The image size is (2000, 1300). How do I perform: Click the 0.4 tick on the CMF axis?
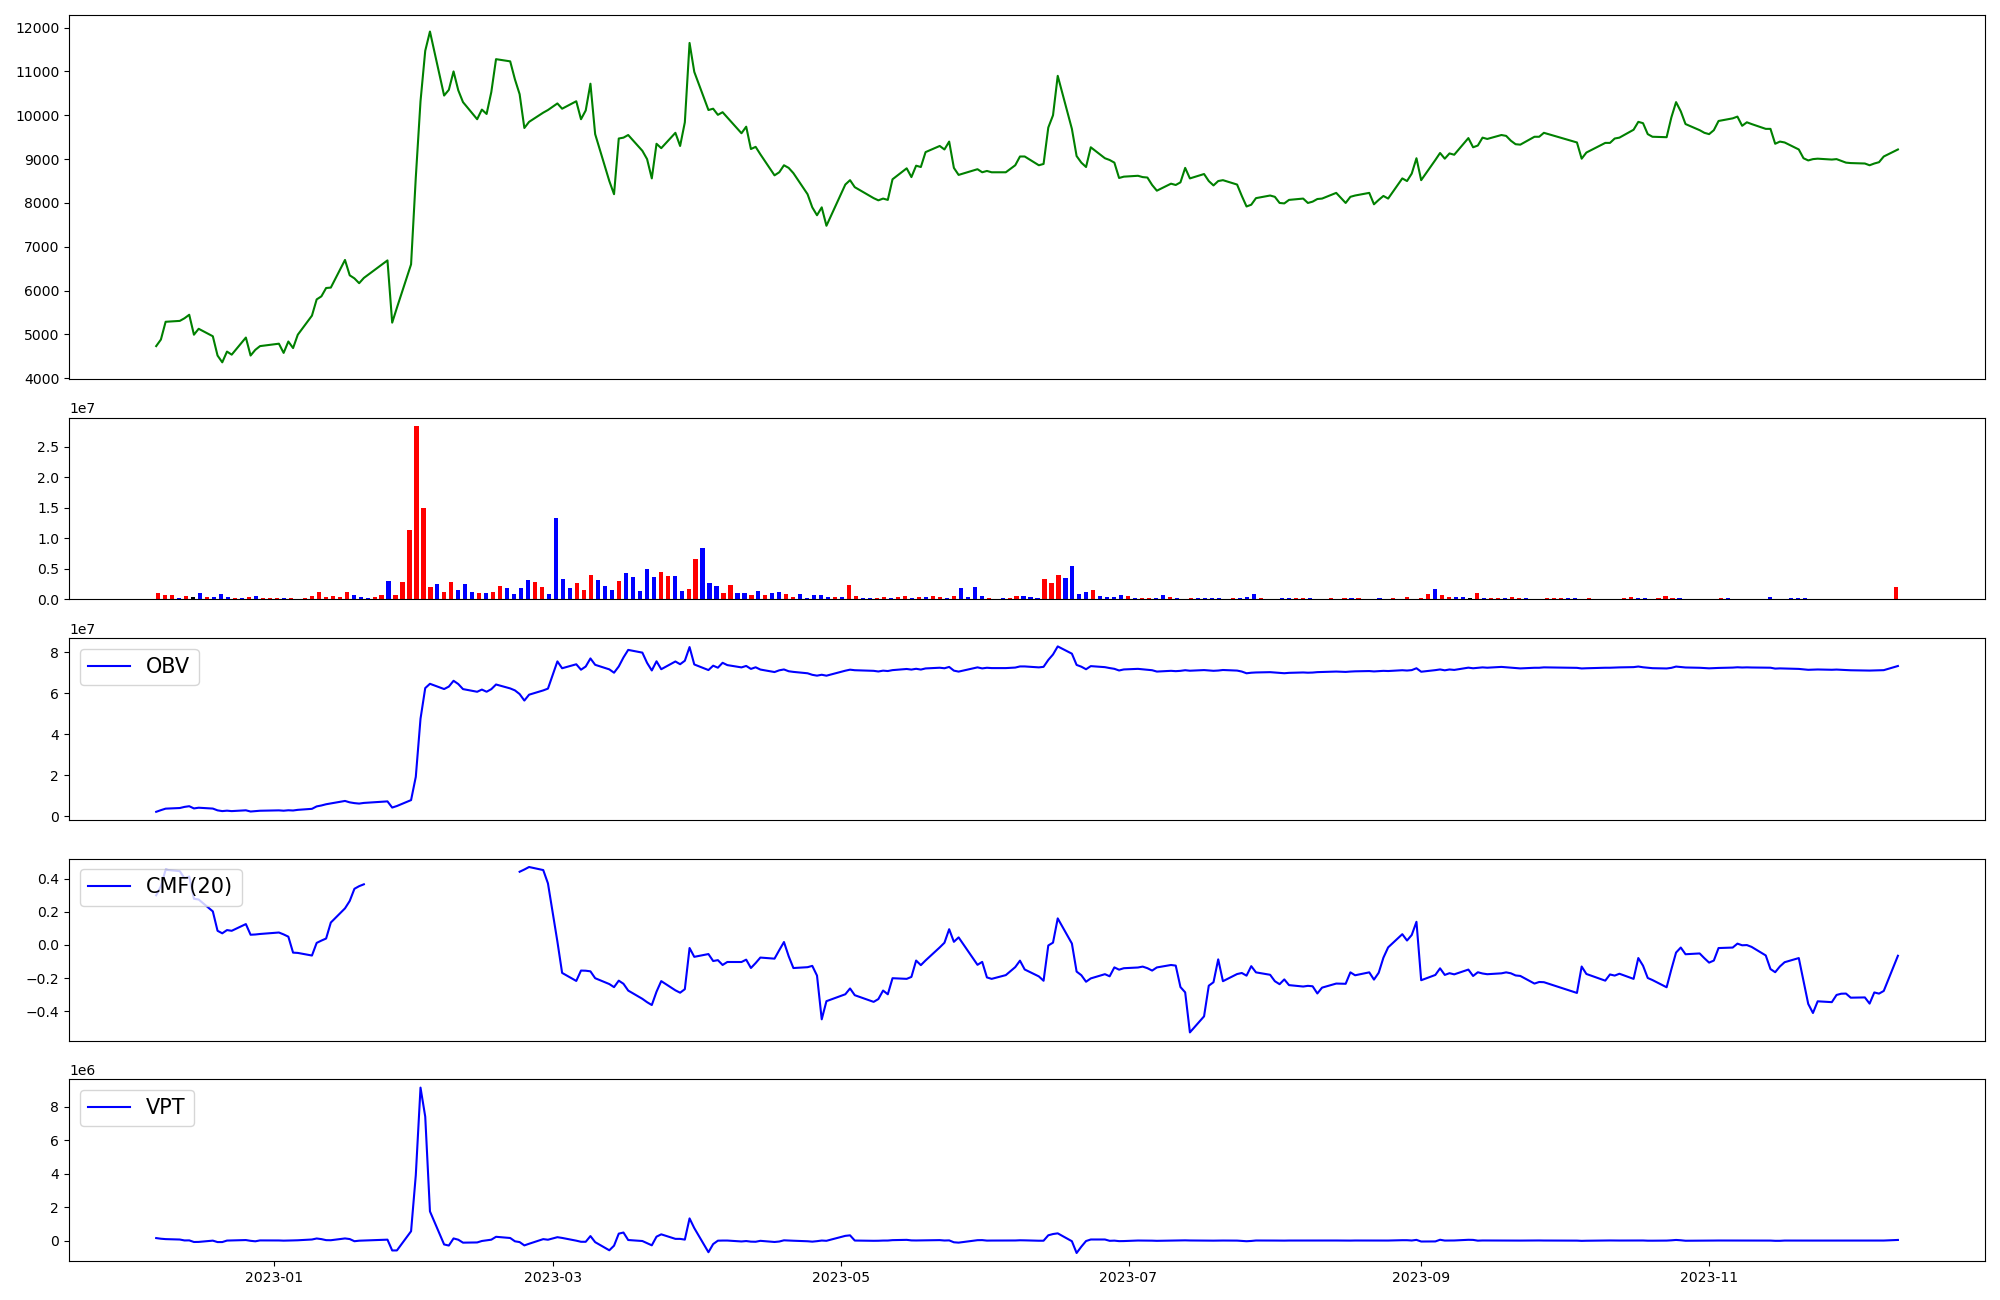pos(48,879)
